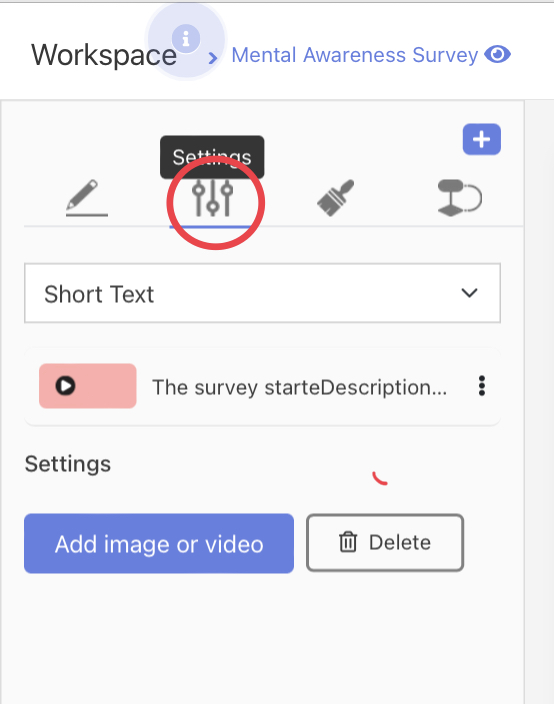
Task: Open the pencil Edit tab
Action: click(x=87, y=198)
